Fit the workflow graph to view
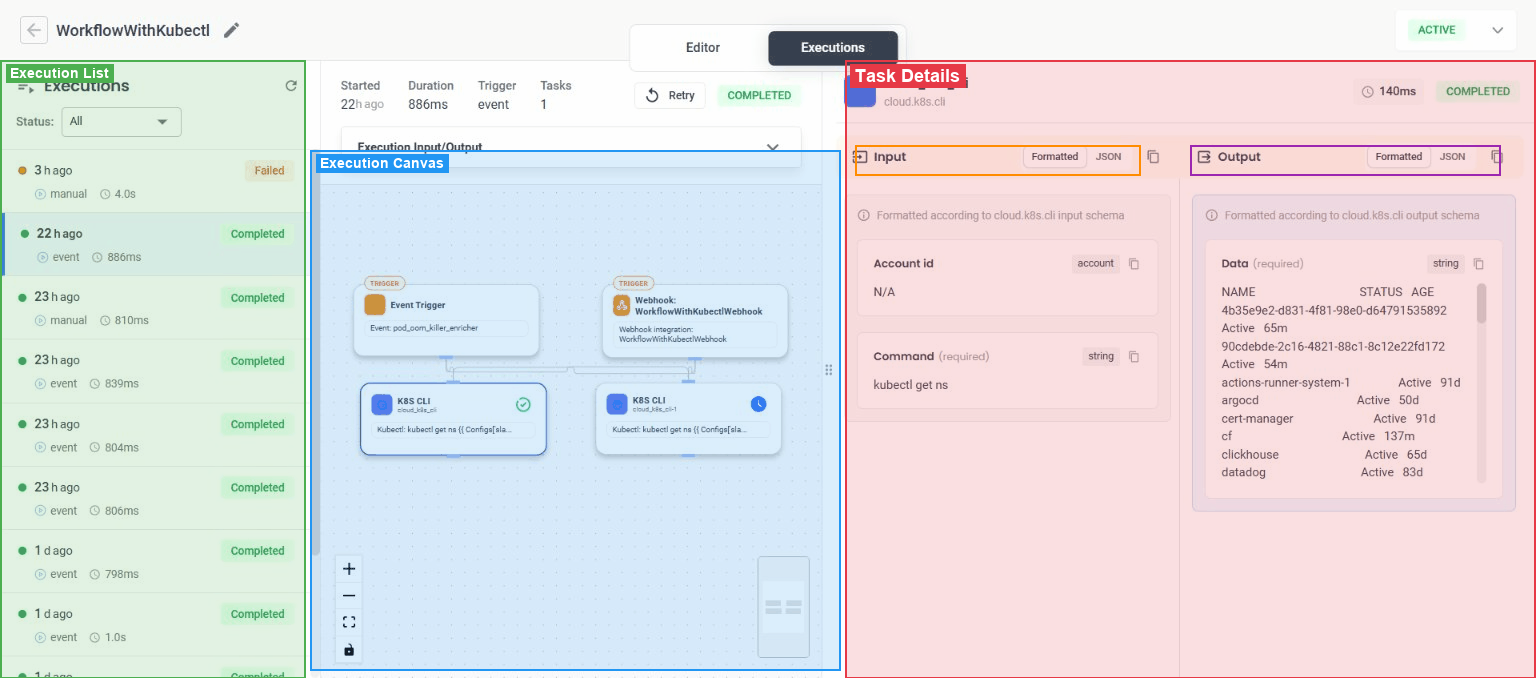Screen dimensions: 1536x678 click(348, 621)
